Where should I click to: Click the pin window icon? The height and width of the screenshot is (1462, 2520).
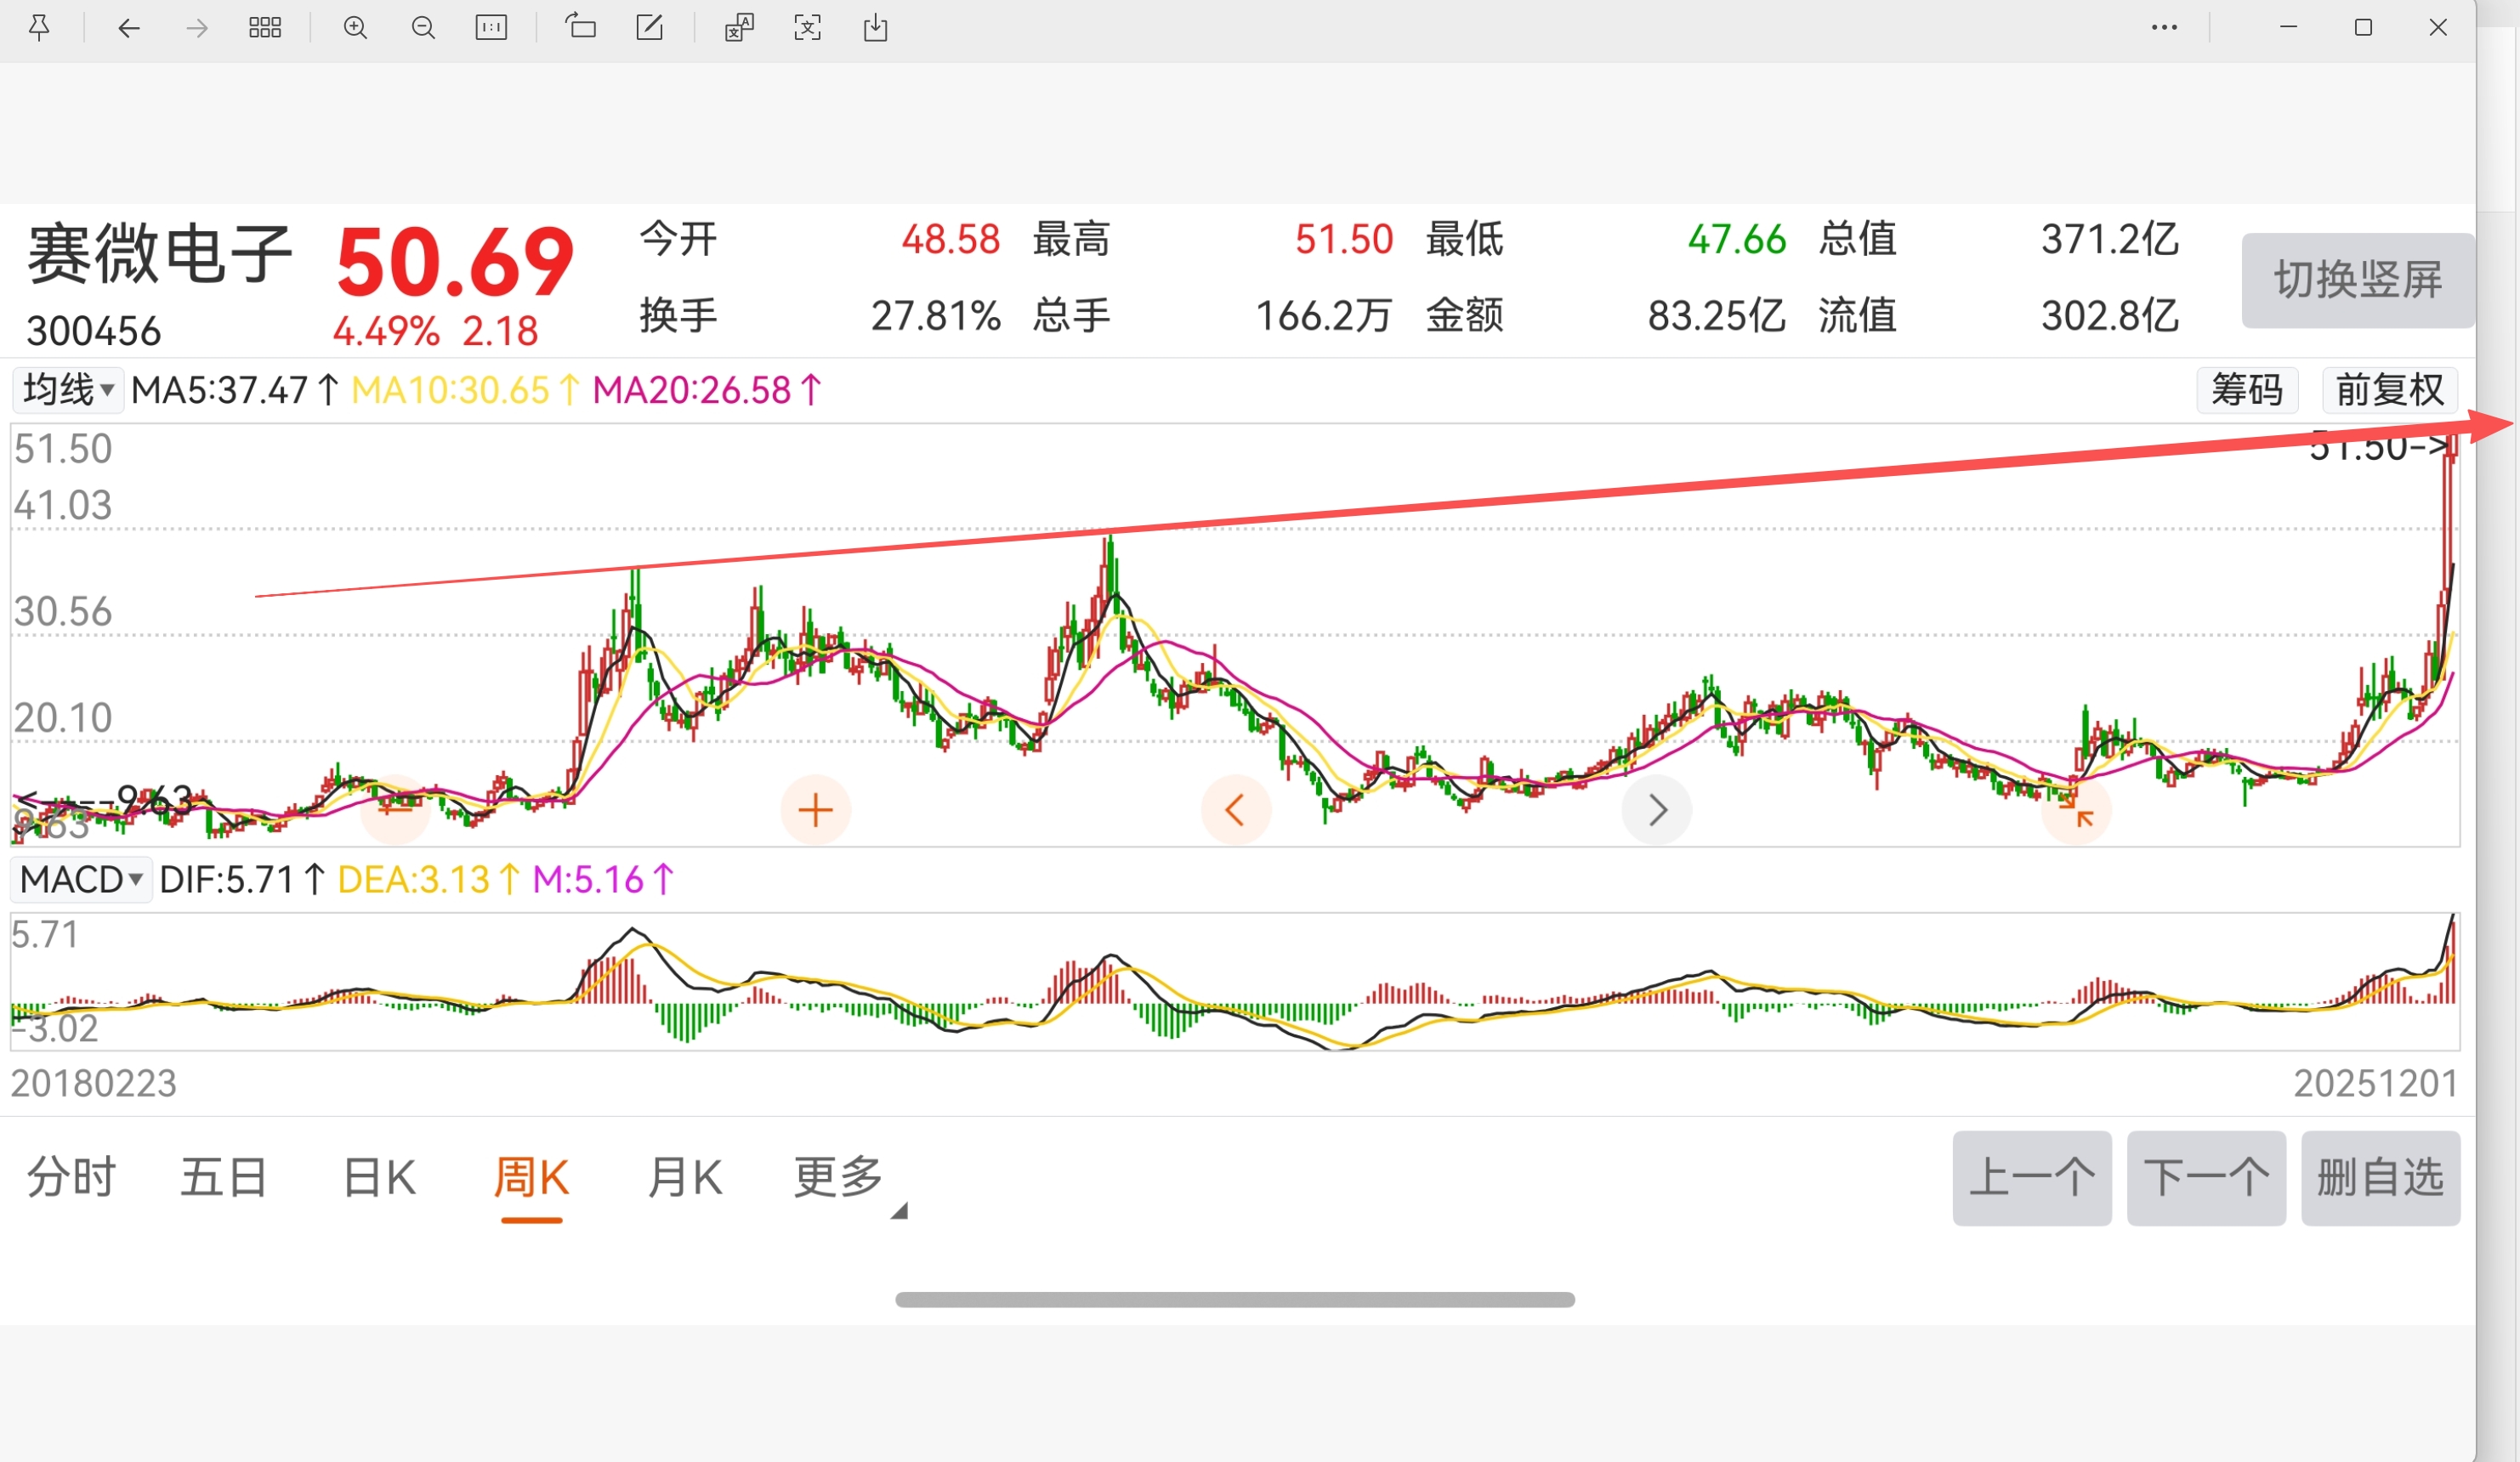click(39, 28)
